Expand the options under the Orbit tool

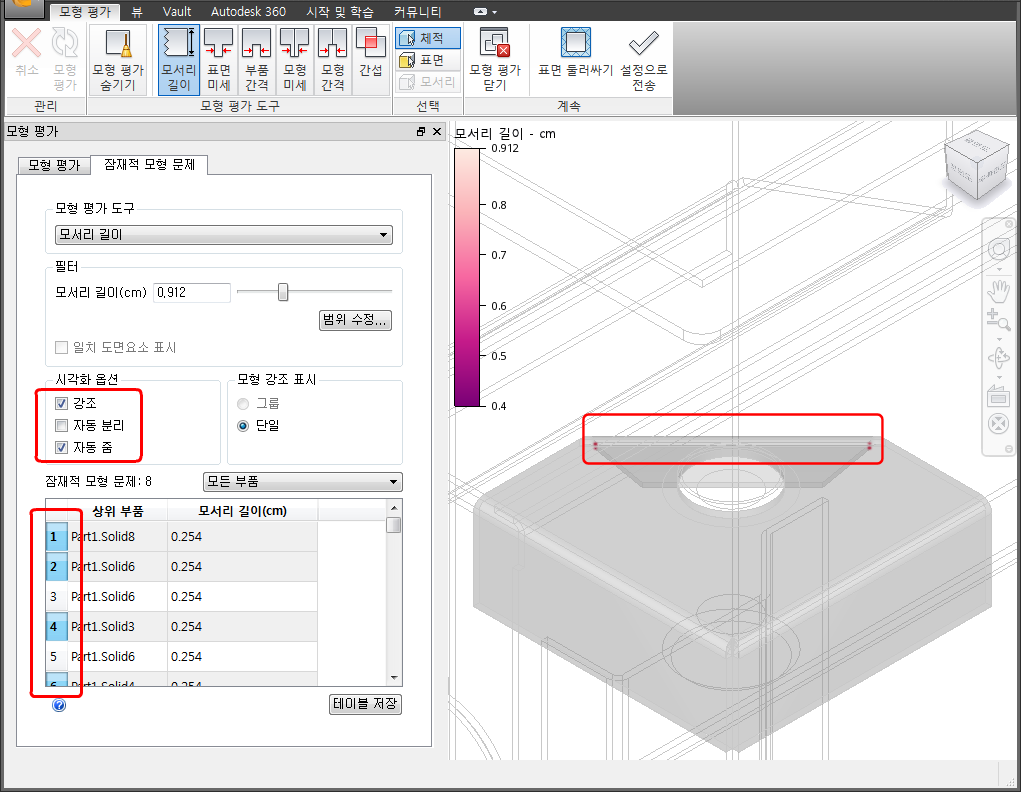click(1000, 376)
